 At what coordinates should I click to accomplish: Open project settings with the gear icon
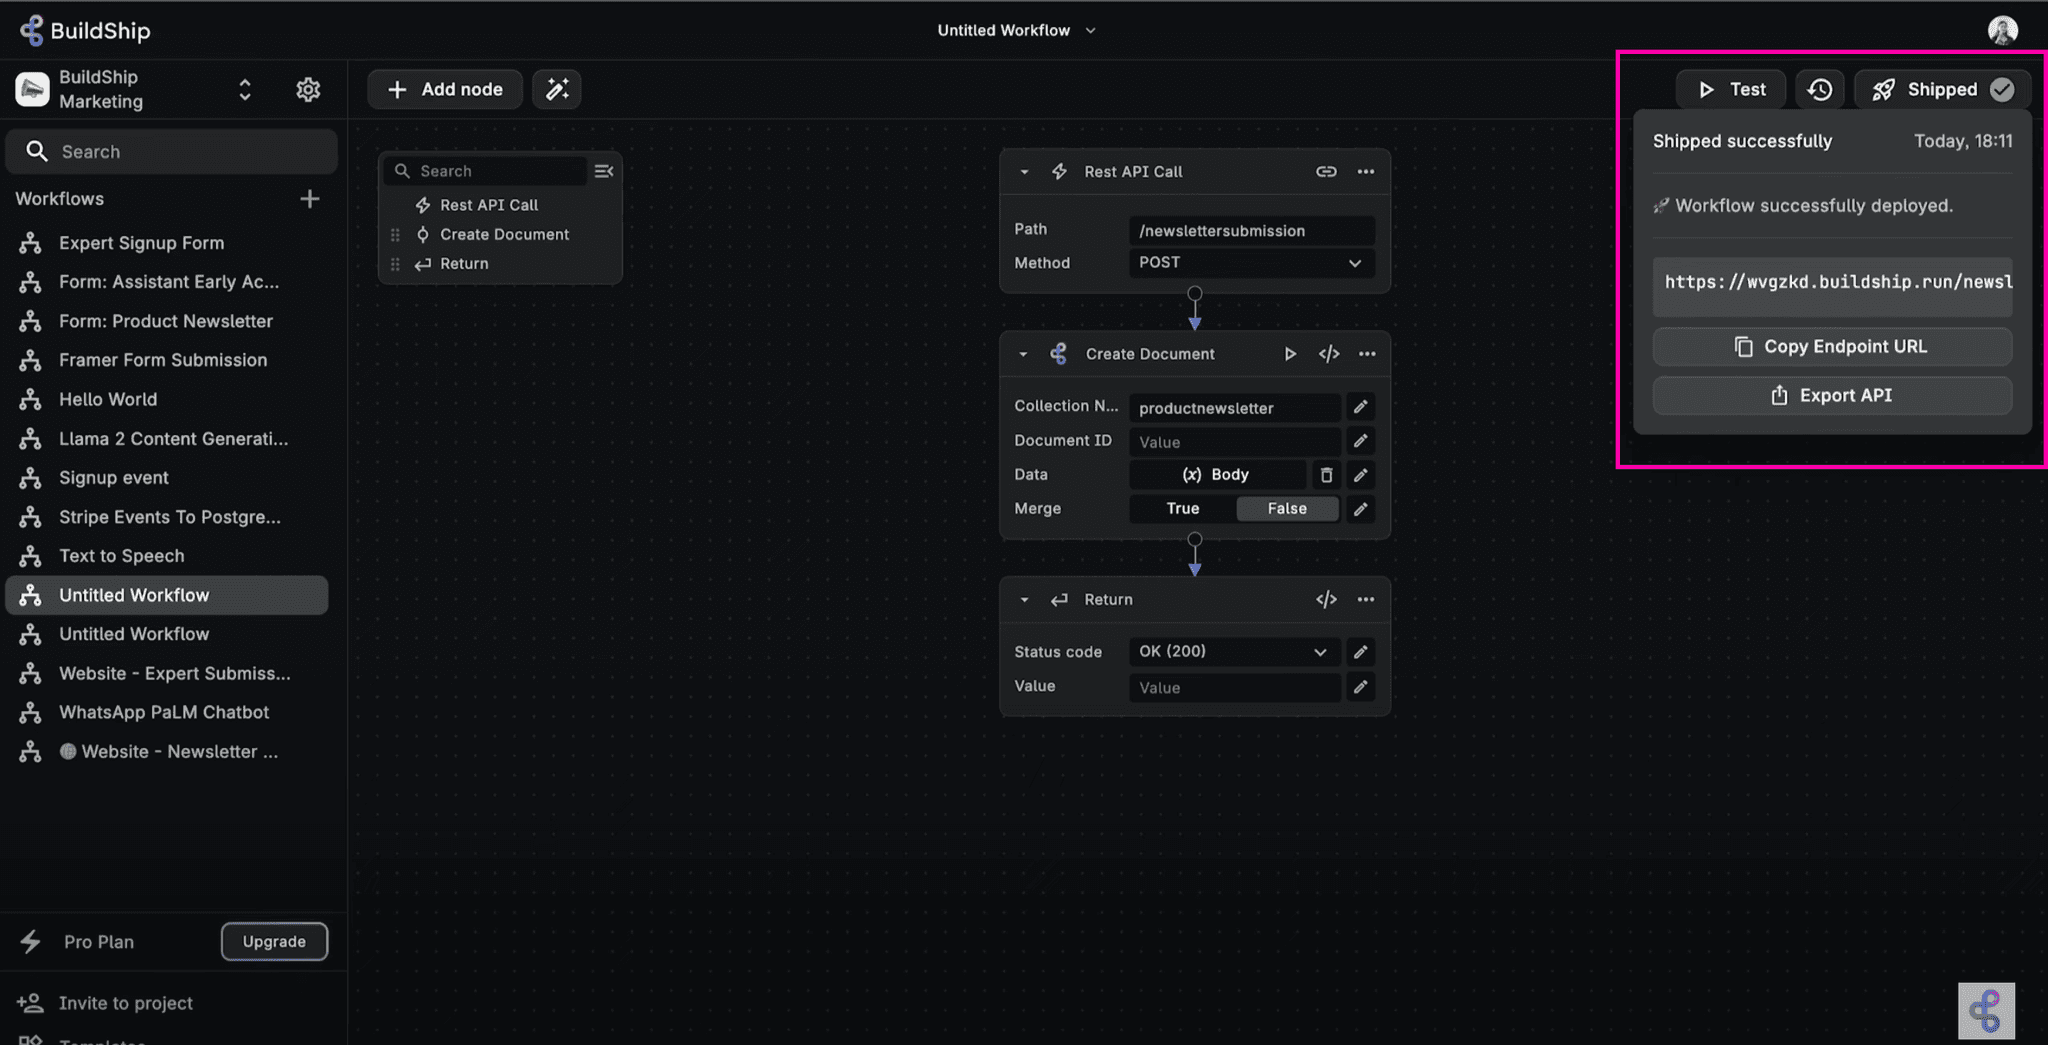[x=308, y=89]
